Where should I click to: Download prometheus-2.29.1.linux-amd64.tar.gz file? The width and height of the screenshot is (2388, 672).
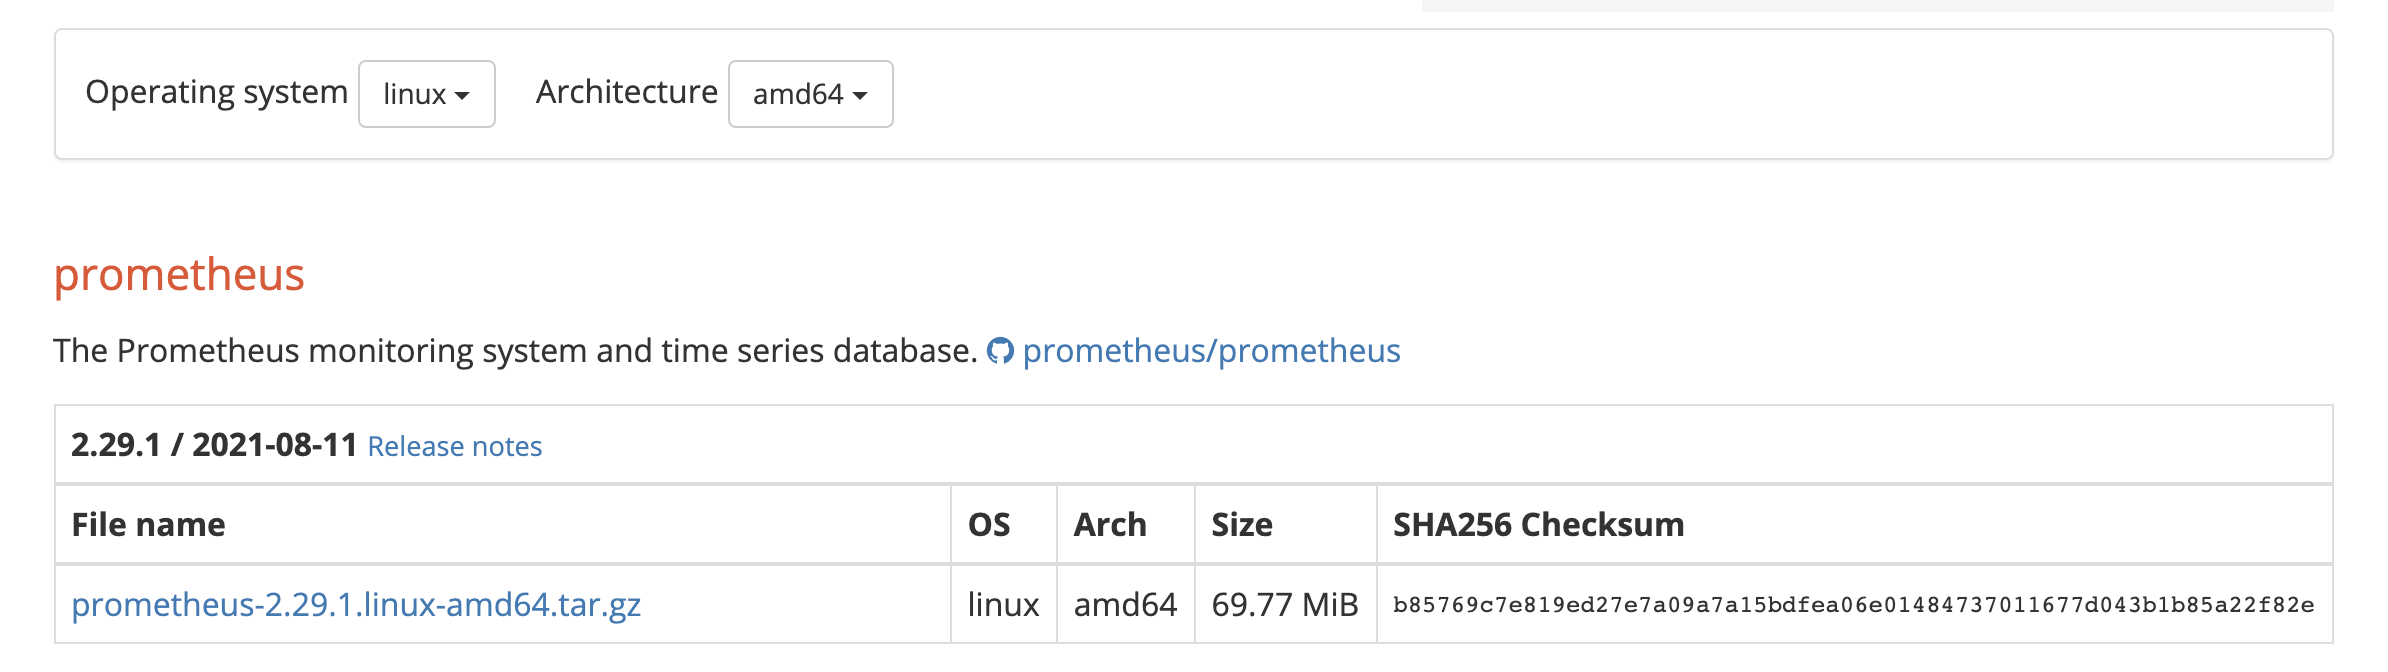coord(356,604)
